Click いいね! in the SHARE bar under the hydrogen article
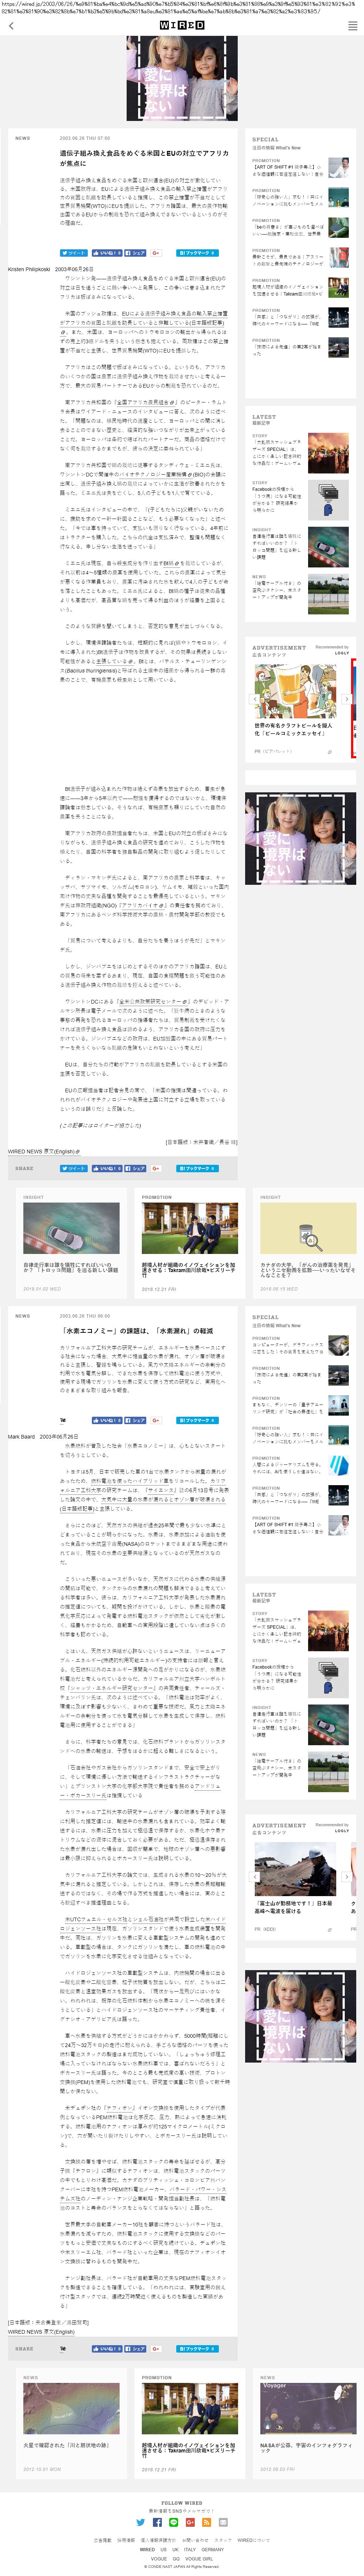 (x=107, y=2349)
